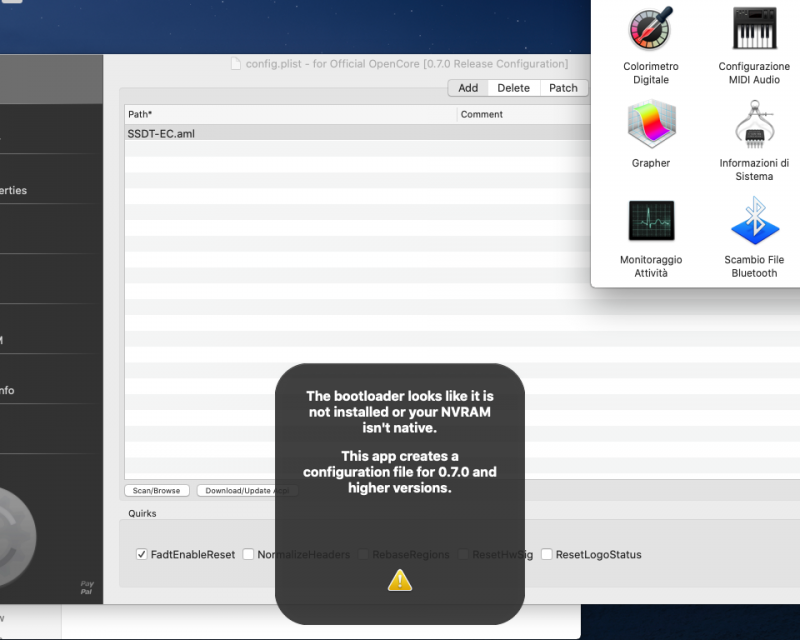Enable the NormalizeHeaders quirk checkbox
Image resolution: width=800 pixels, height=640 pixels.
tap(248, 554)
